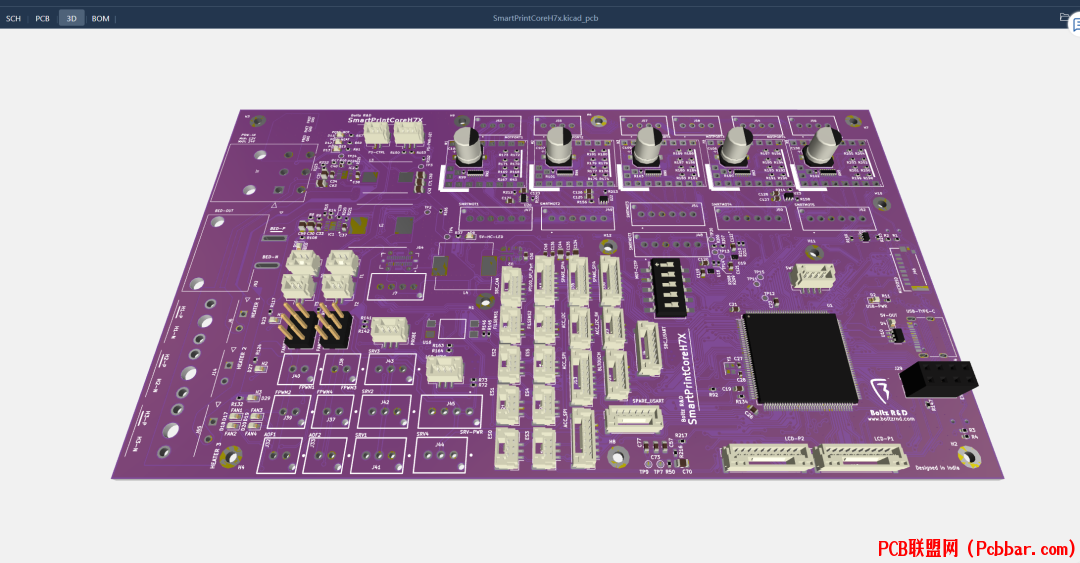
Task: Click the LCD-P2 connector on the board
Action: [x=767, y=458]
